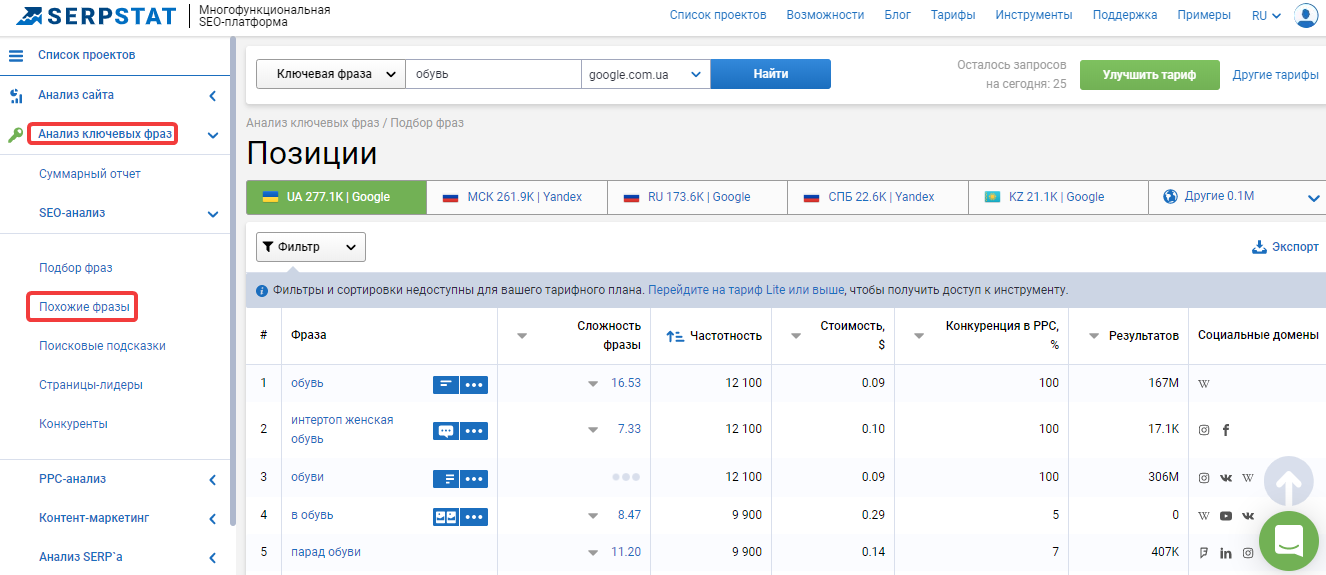This screenshot has height=575, width=1326.
Task: Expand the google.com.ua search engine dropdown
Action: tap(646, 74)
